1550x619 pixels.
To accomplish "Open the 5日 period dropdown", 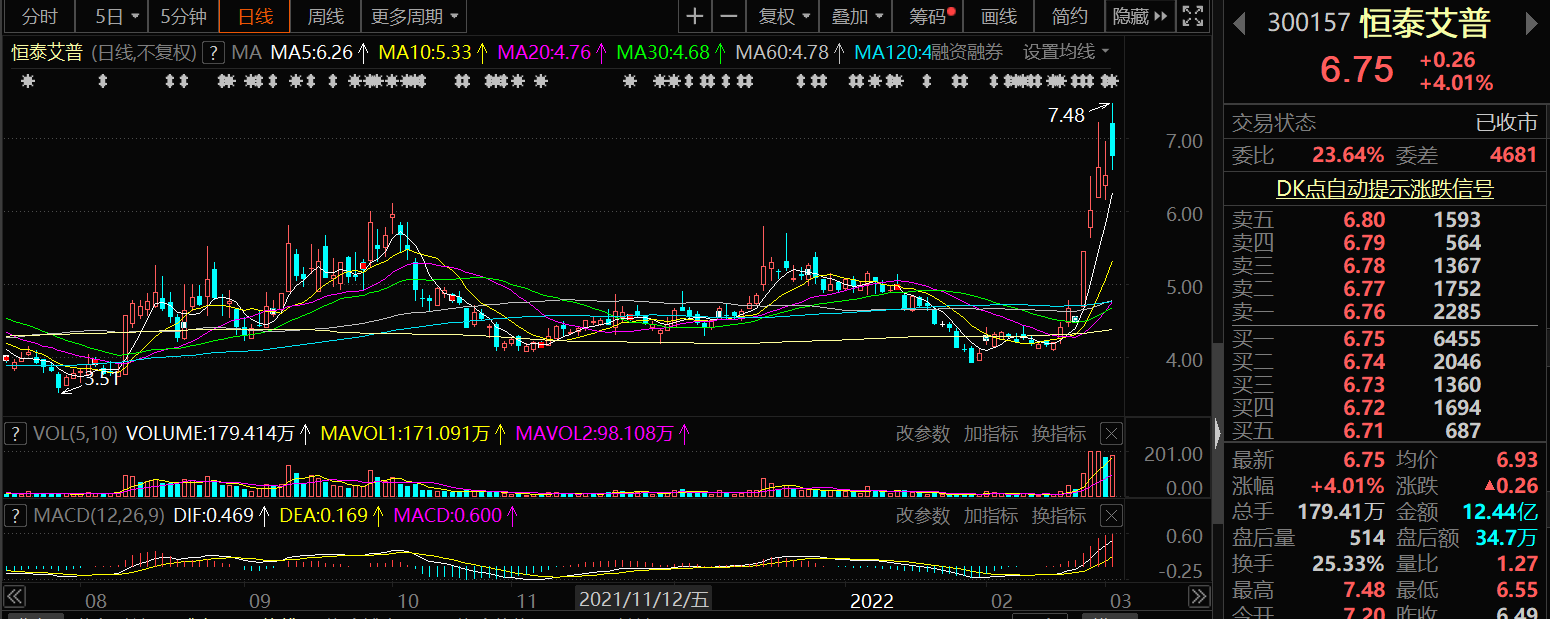I will coord(116,16).
